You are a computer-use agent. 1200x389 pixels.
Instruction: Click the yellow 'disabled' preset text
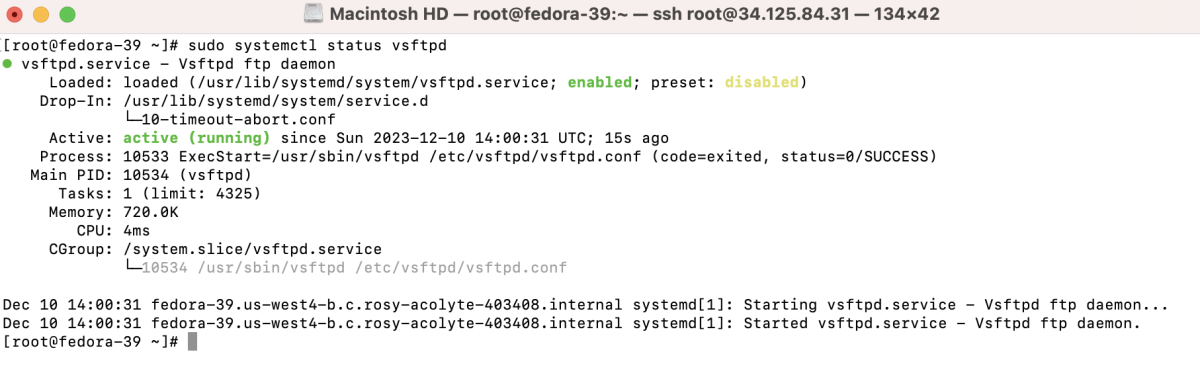762,82
